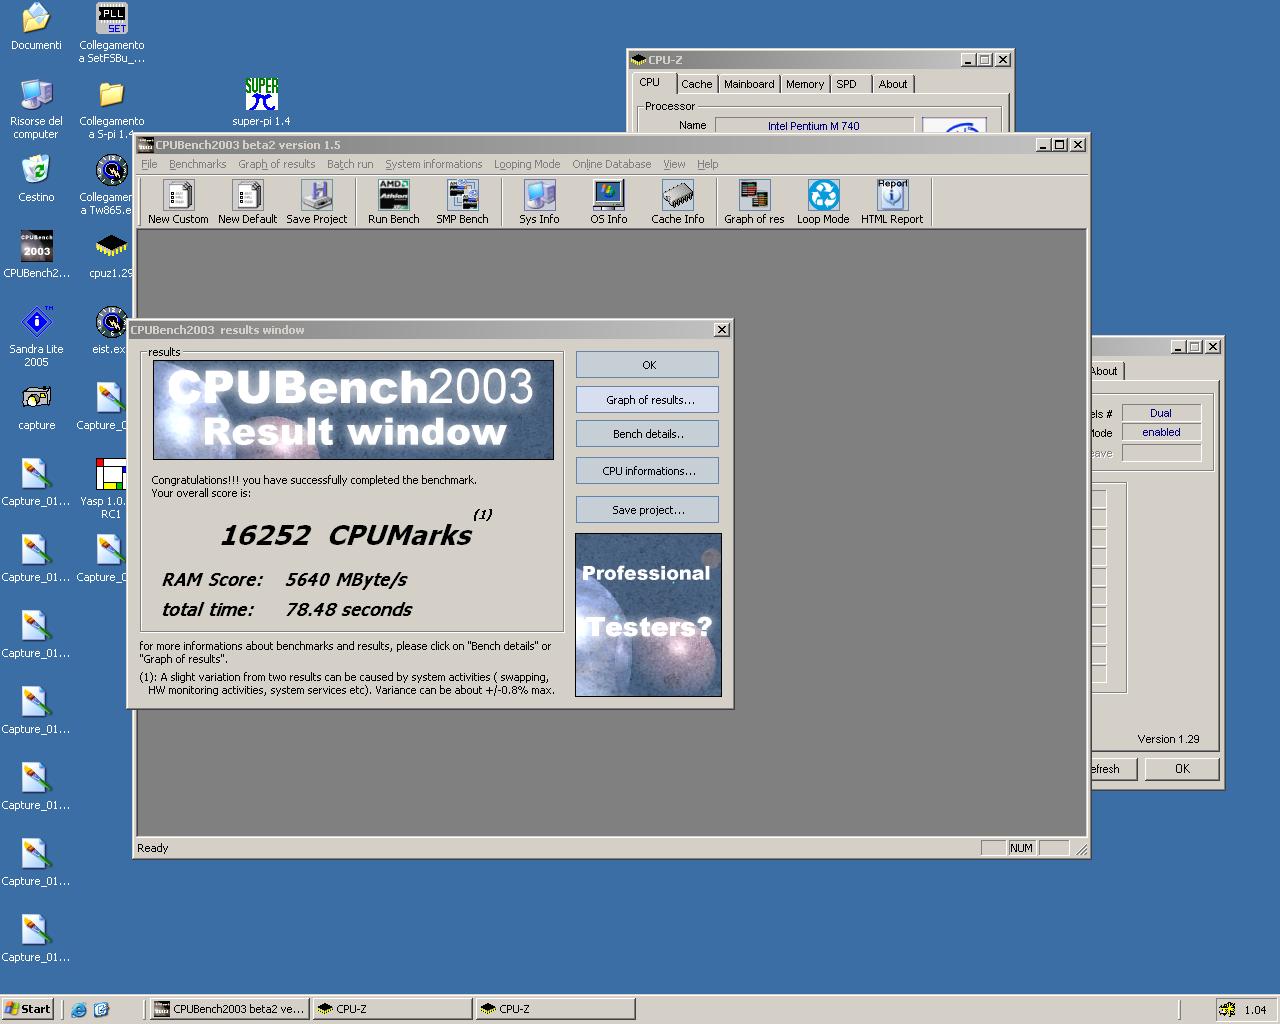
Task: Click OK in the second CPU-Z window
Action: (1182, 769)
